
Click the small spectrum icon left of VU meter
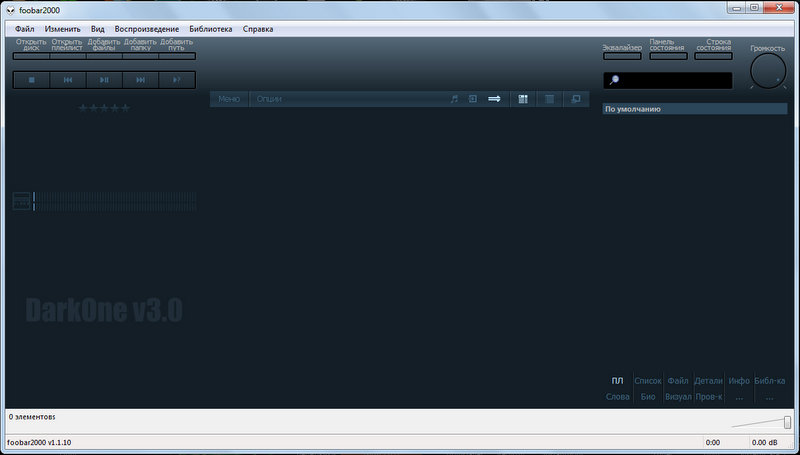[21, 201]
